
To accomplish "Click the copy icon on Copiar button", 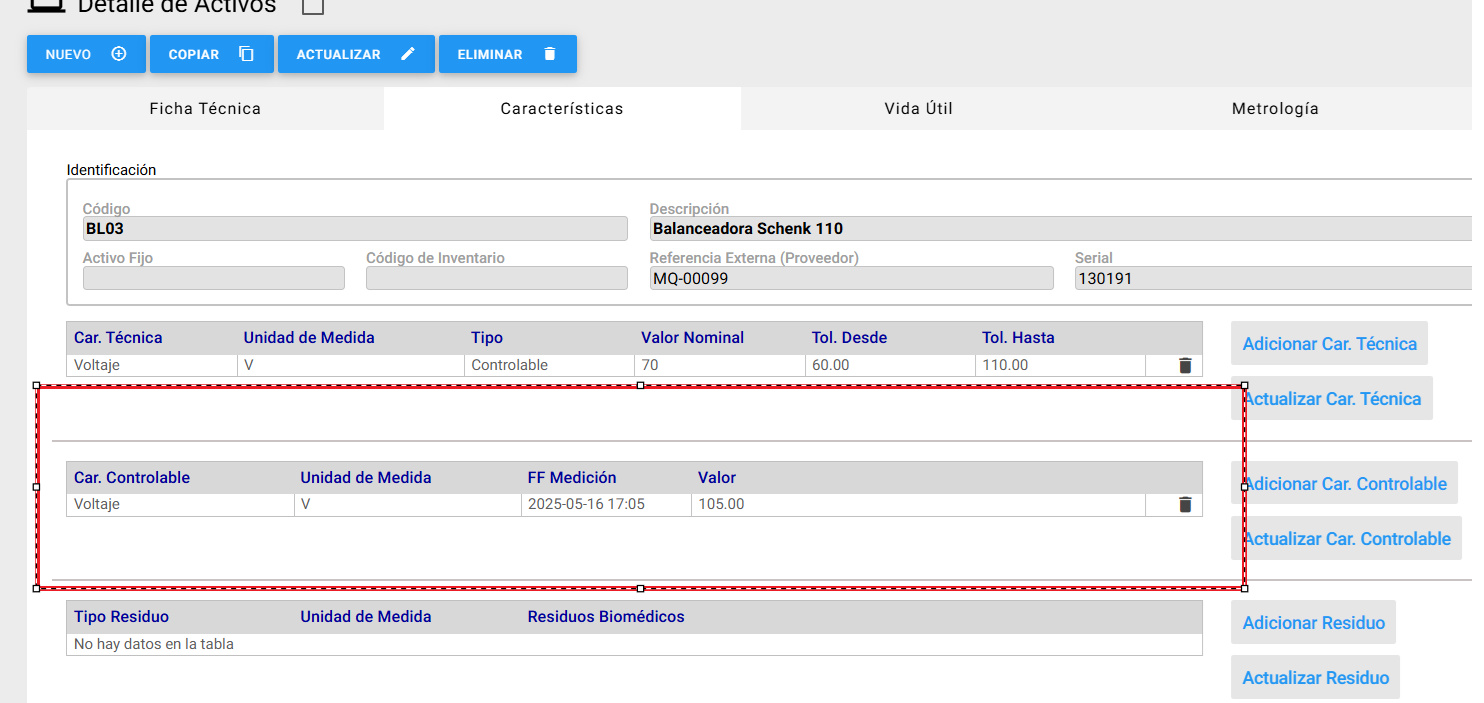I will pyautogui.click(x=246, y=54).
